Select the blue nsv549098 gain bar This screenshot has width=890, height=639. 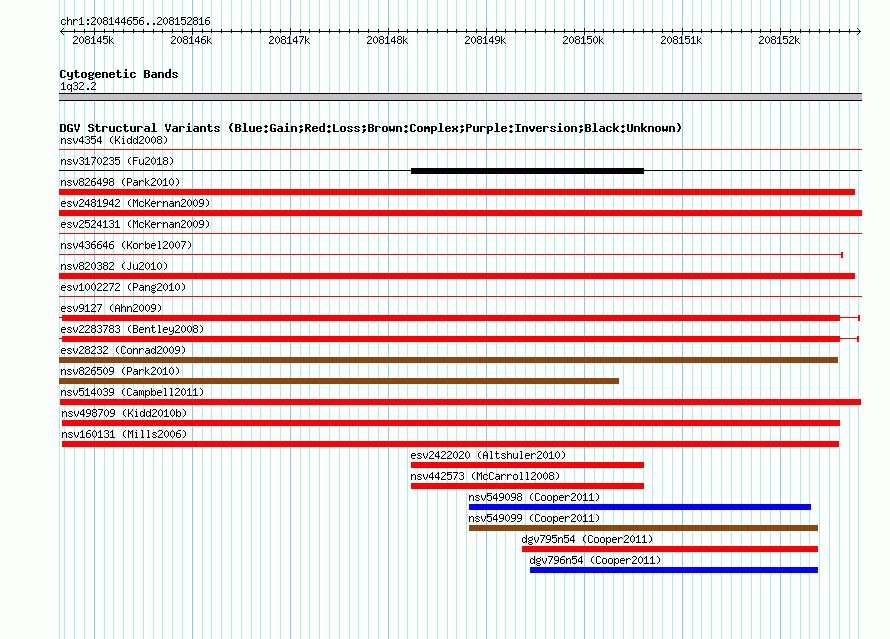point(640,507)
